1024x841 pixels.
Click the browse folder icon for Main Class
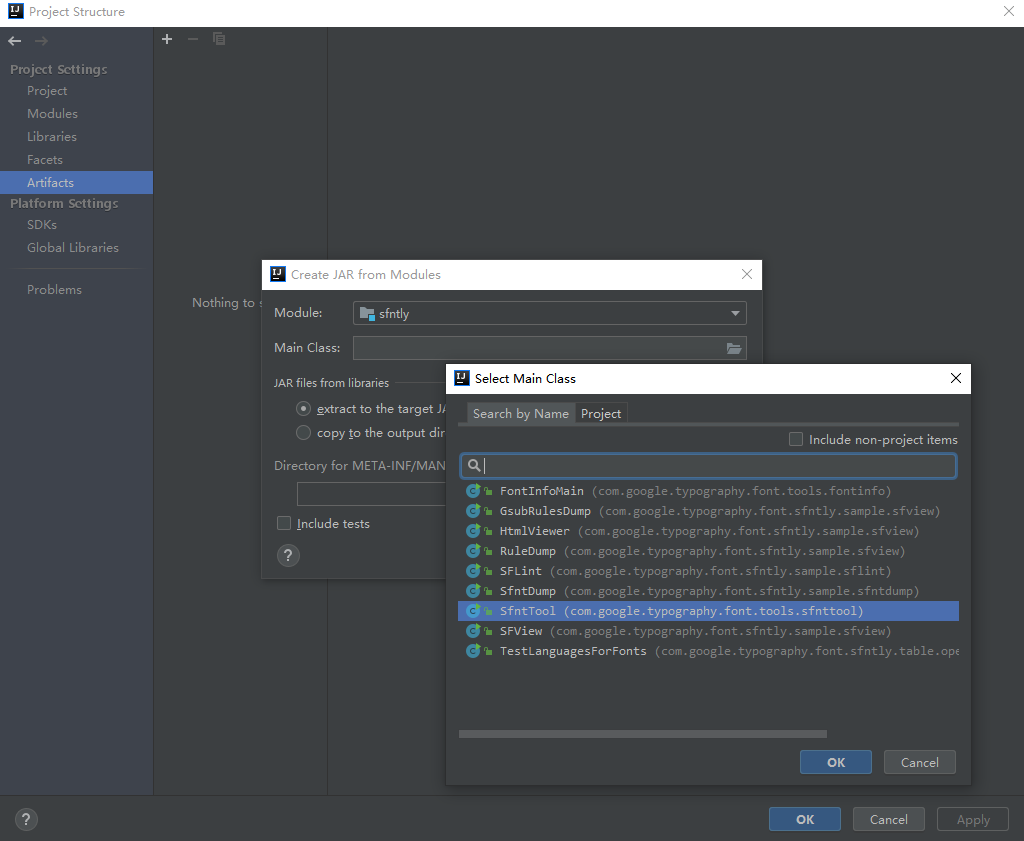pos(734,348)
